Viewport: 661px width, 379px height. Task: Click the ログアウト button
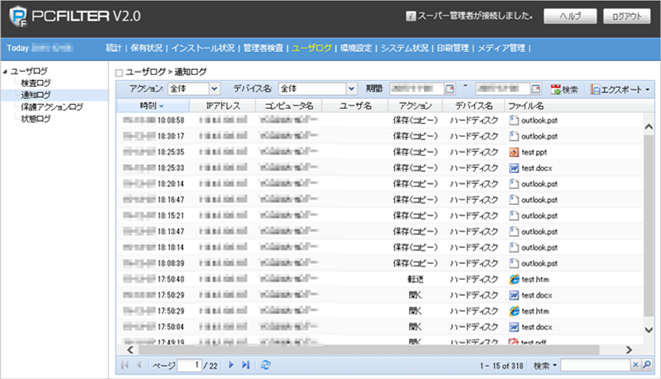(627, 16)
